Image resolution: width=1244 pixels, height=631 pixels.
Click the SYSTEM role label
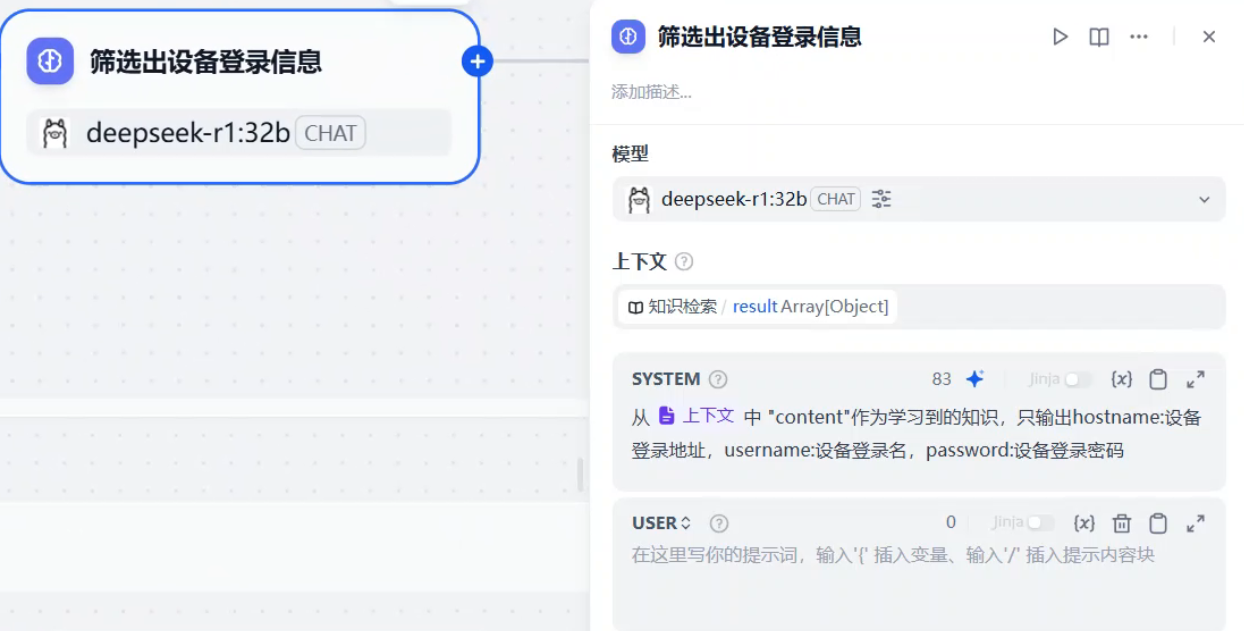pyautogui.click(x=666, y=379)
